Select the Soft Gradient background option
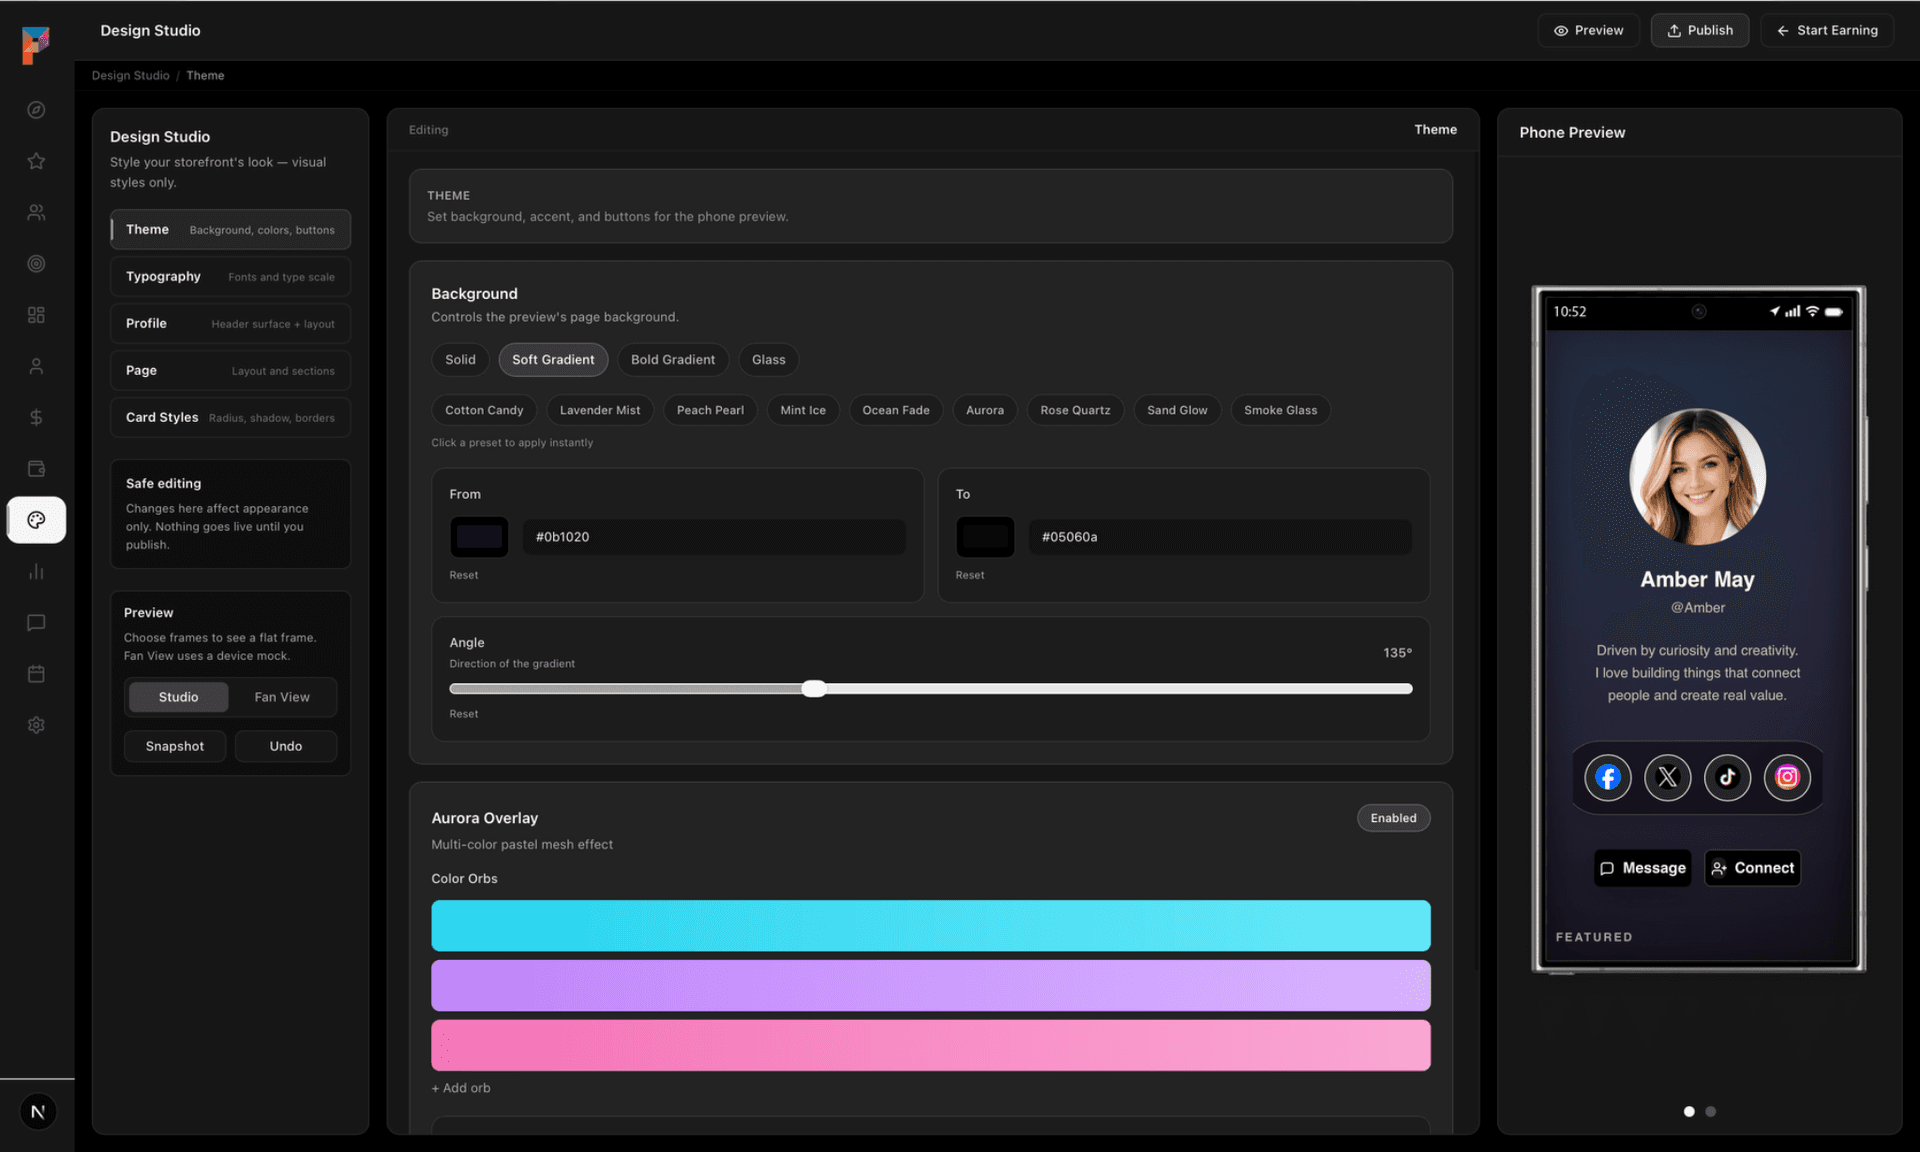Viewport: 1920px width, 1152px height. click(x=553, y=359)
